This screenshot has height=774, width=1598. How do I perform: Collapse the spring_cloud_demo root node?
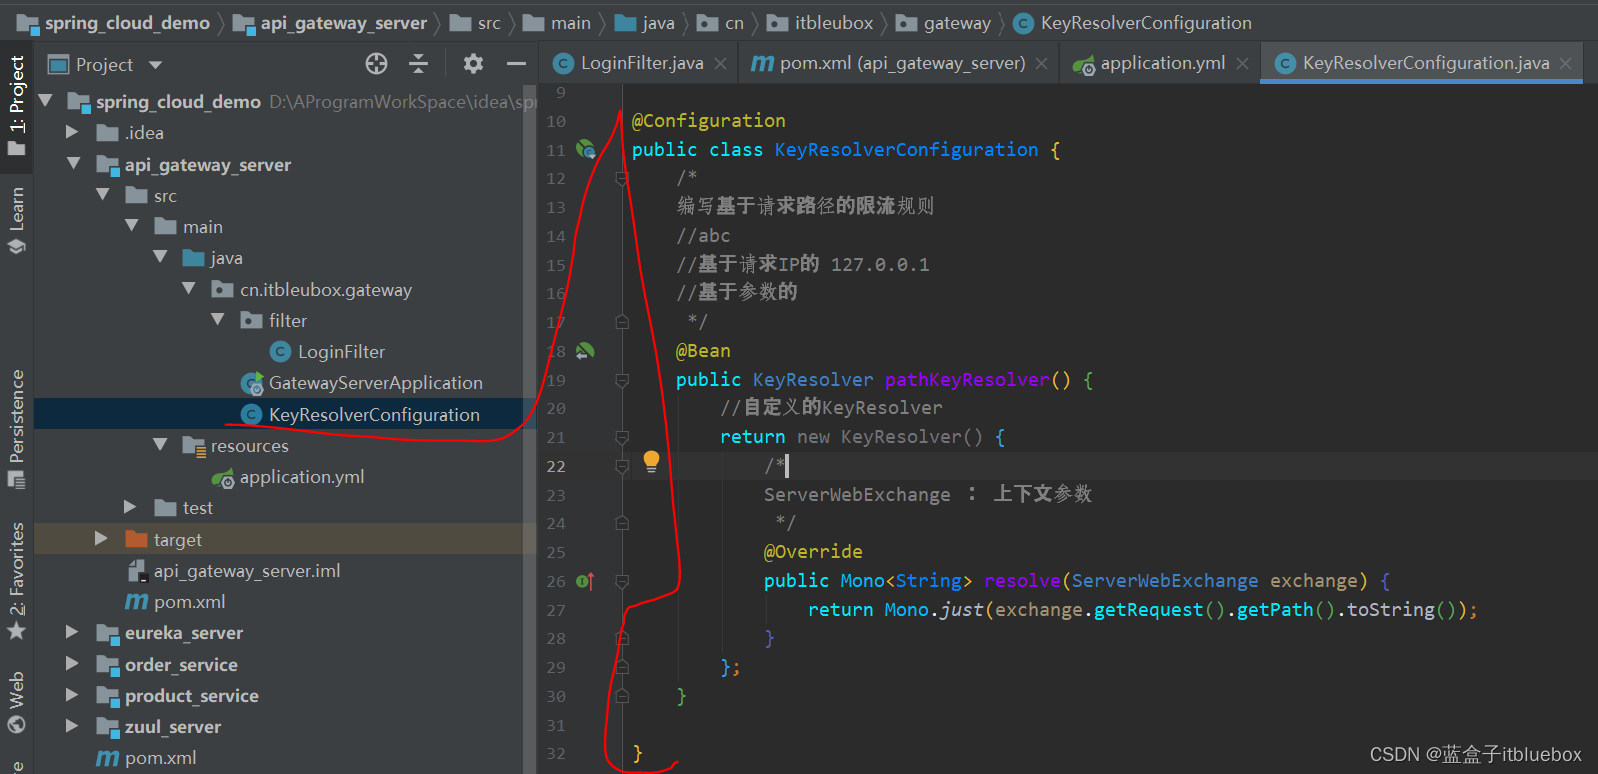pyautogui.click(x=45, y=101)
